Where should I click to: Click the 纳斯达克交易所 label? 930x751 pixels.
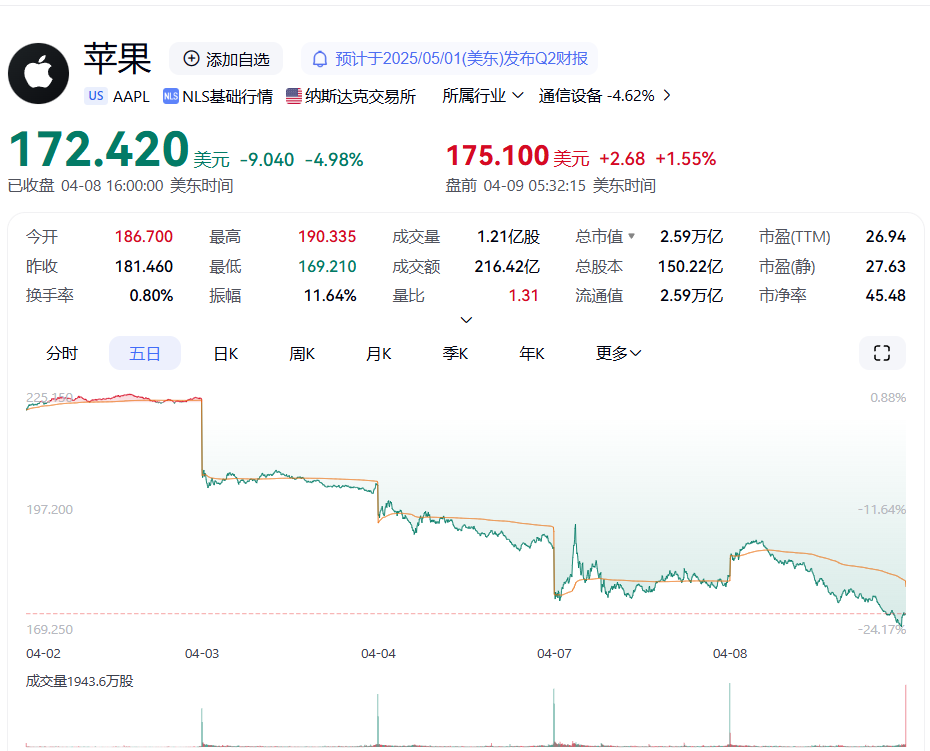360,96
